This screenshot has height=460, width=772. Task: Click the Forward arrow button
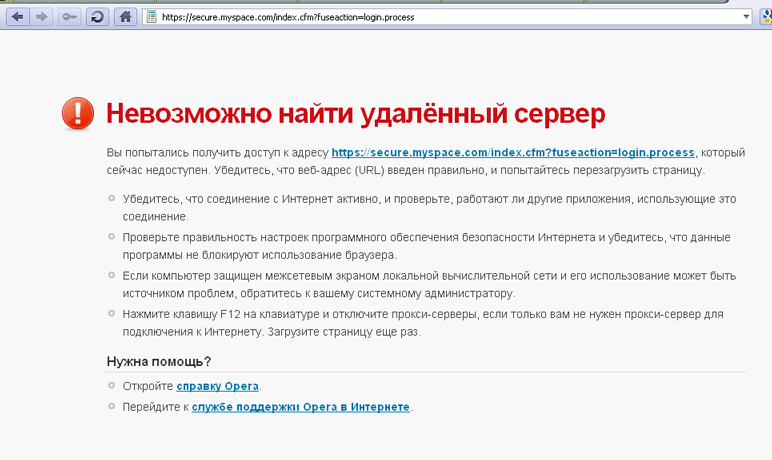[x=42, y=17]
